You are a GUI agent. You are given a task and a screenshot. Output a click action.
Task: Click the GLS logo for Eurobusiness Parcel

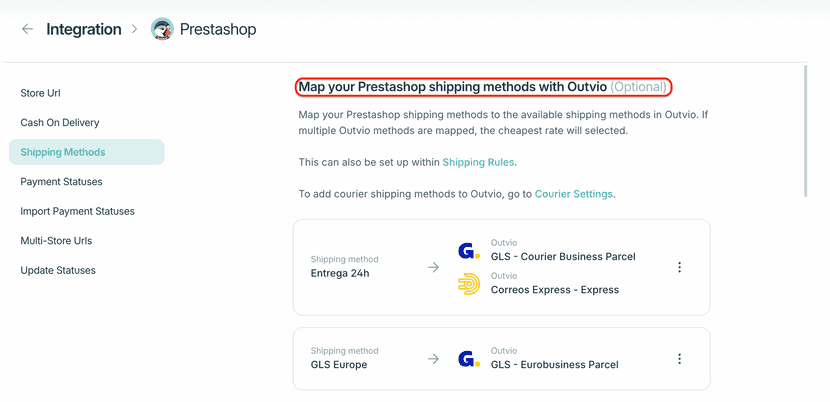tap(468, 358)
